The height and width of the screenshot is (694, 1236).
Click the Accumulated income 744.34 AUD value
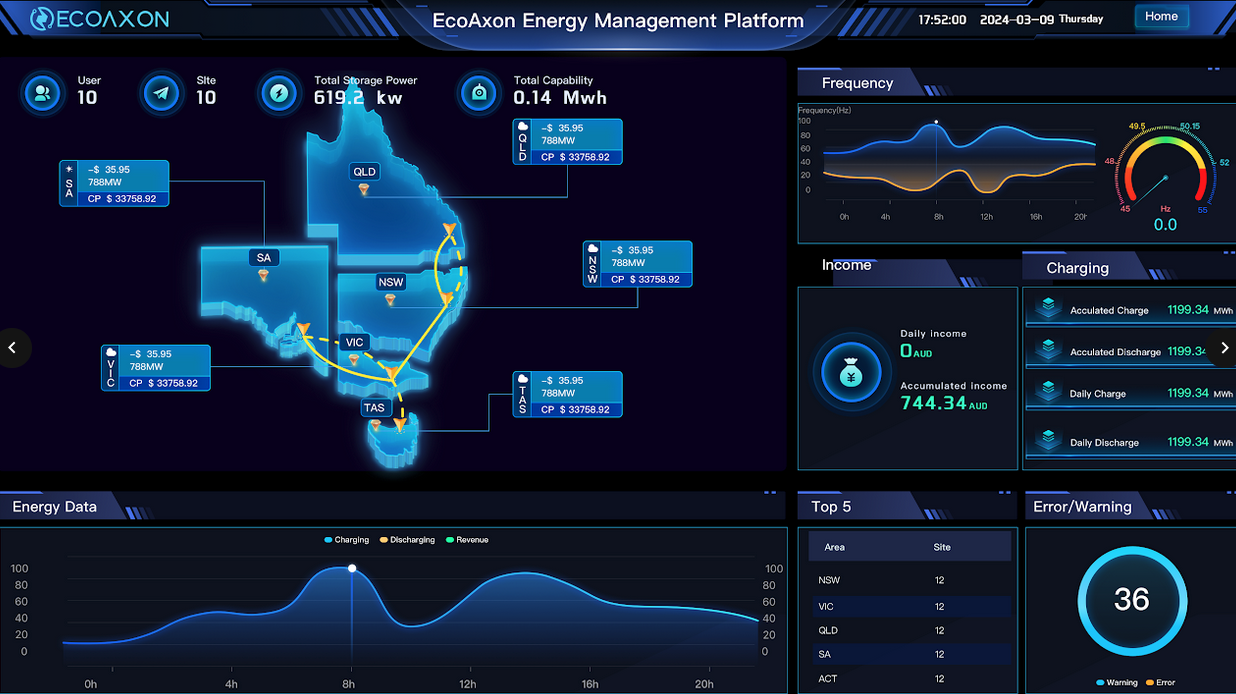(x=944, y=403)
